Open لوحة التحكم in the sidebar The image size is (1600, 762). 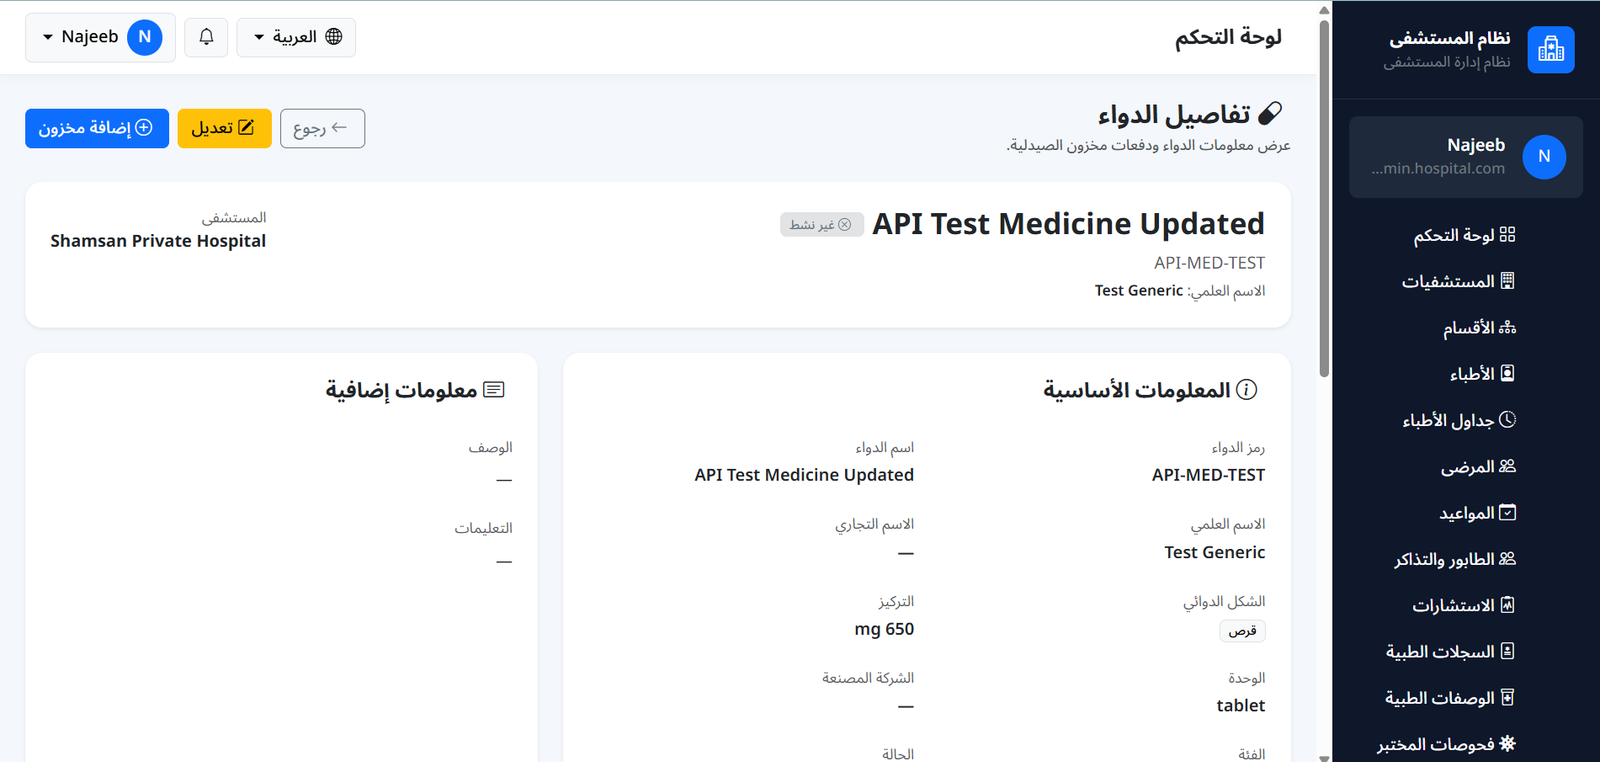click(x=1465, y=235)
